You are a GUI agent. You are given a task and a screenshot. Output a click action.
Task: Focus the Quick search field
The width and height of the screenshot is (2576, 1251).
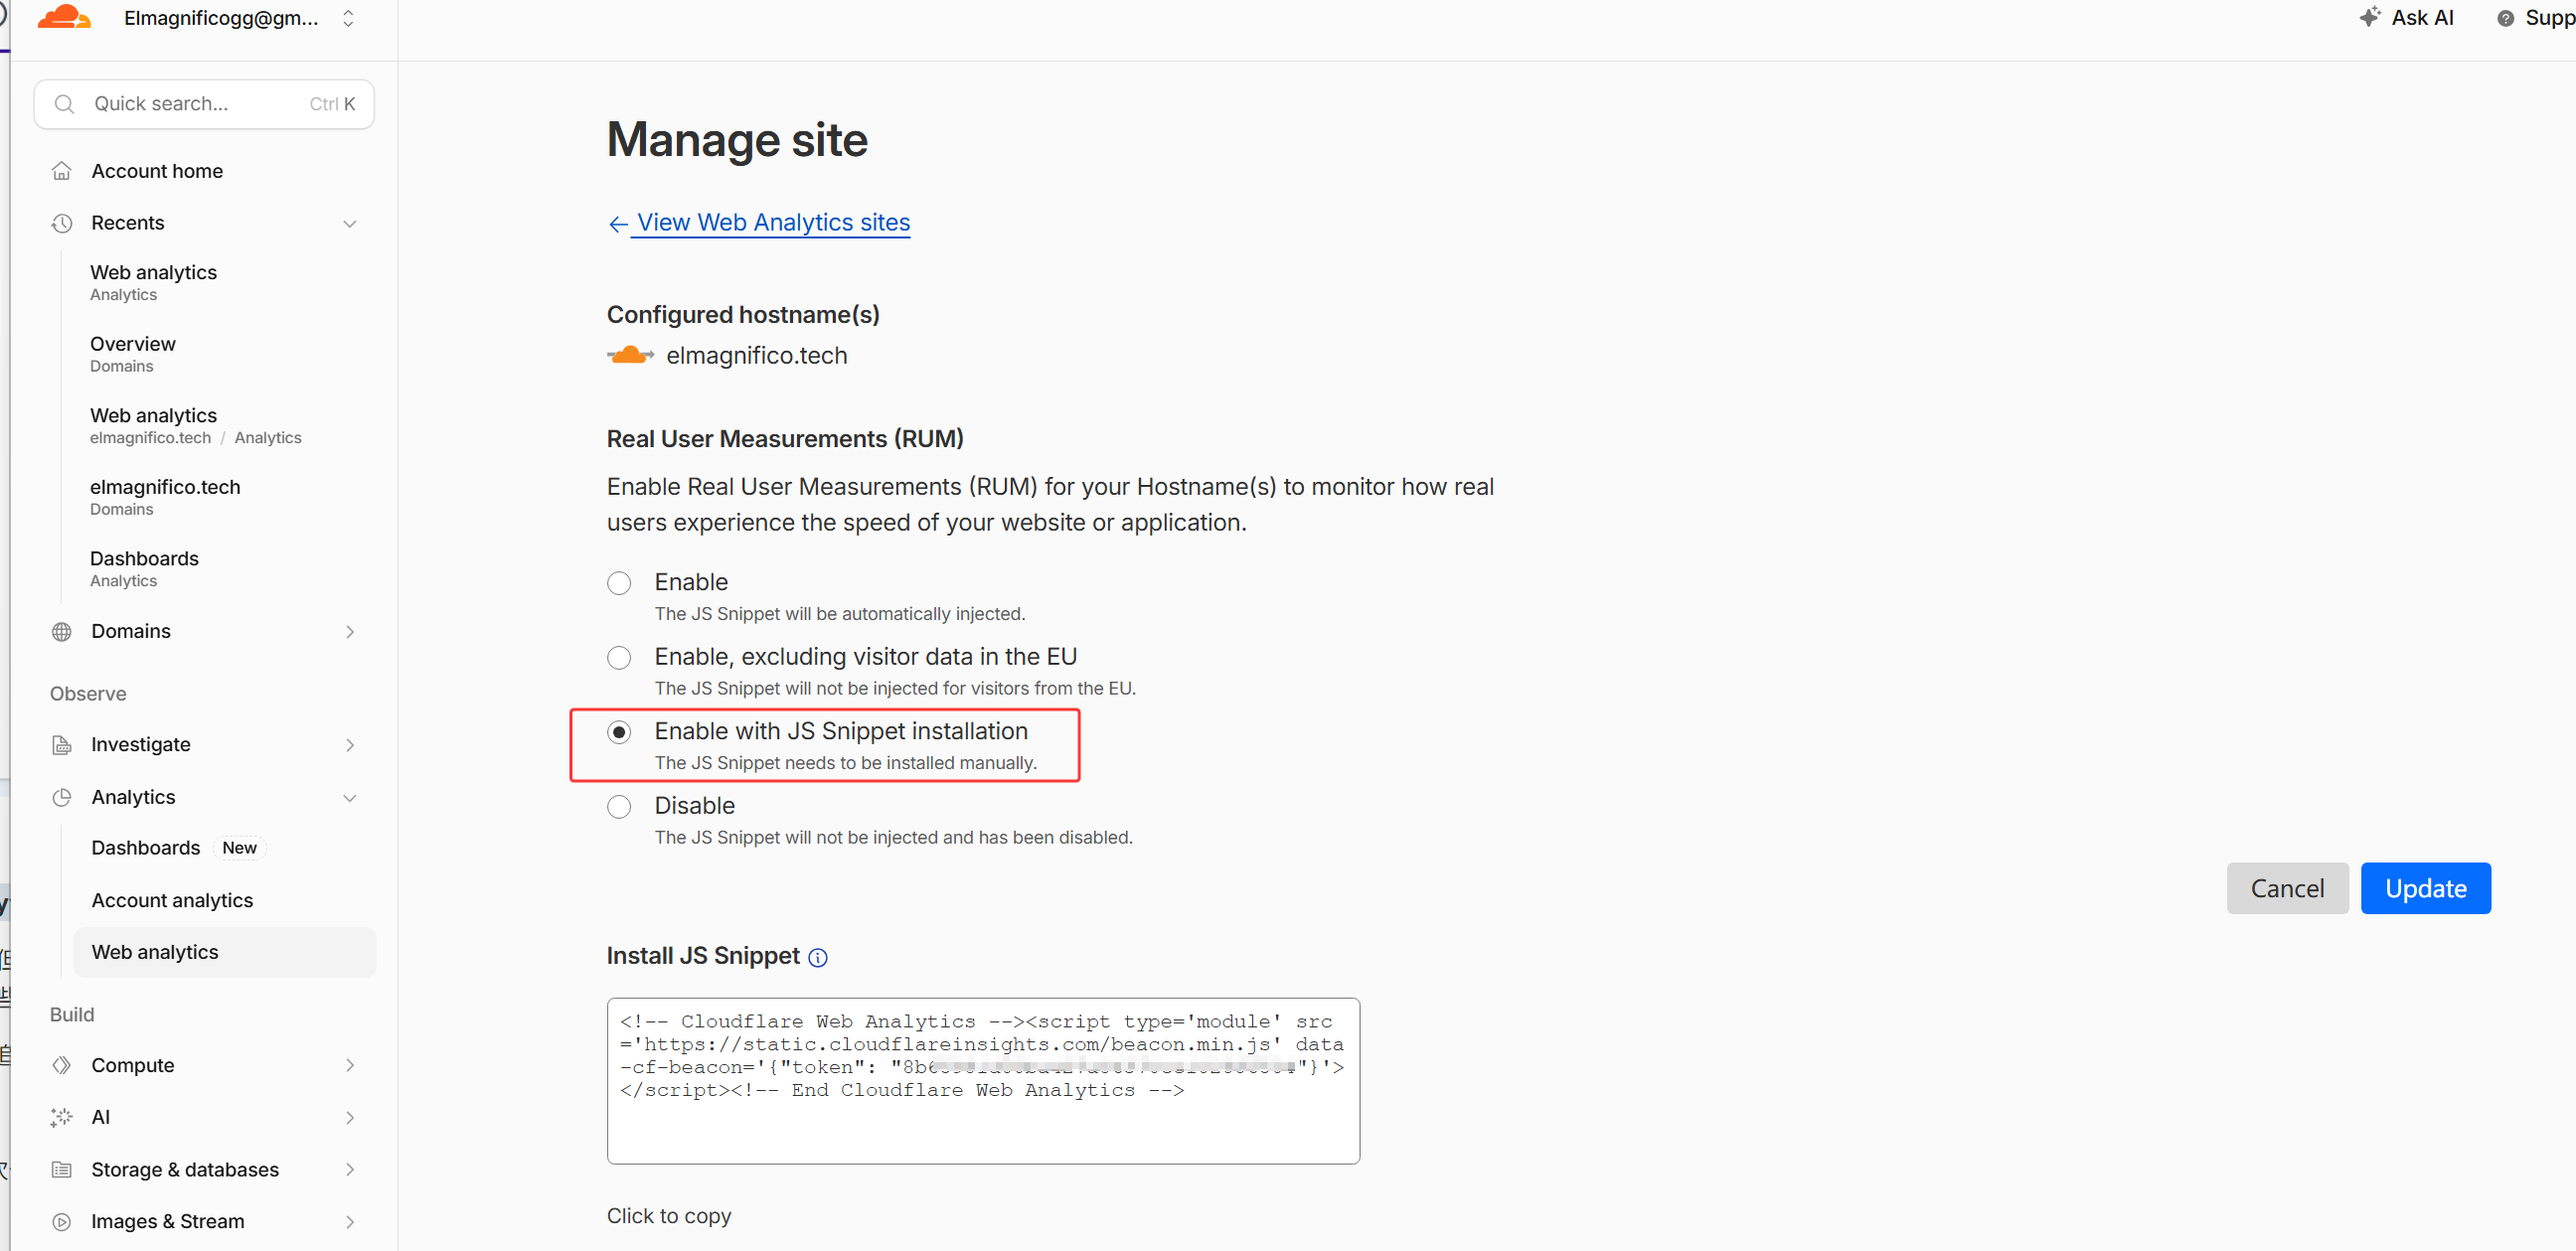204,104
